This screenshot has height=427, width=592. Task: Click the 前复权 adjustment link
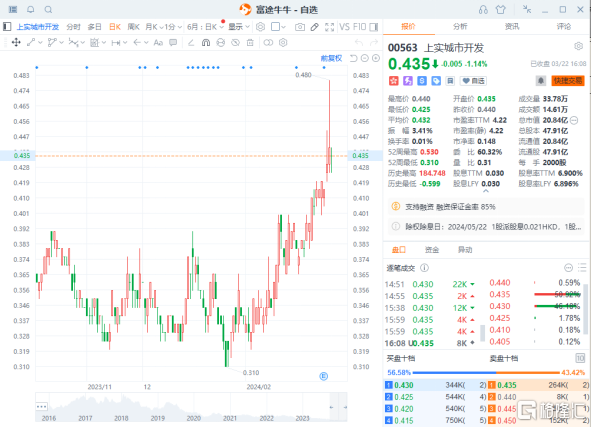331,58
